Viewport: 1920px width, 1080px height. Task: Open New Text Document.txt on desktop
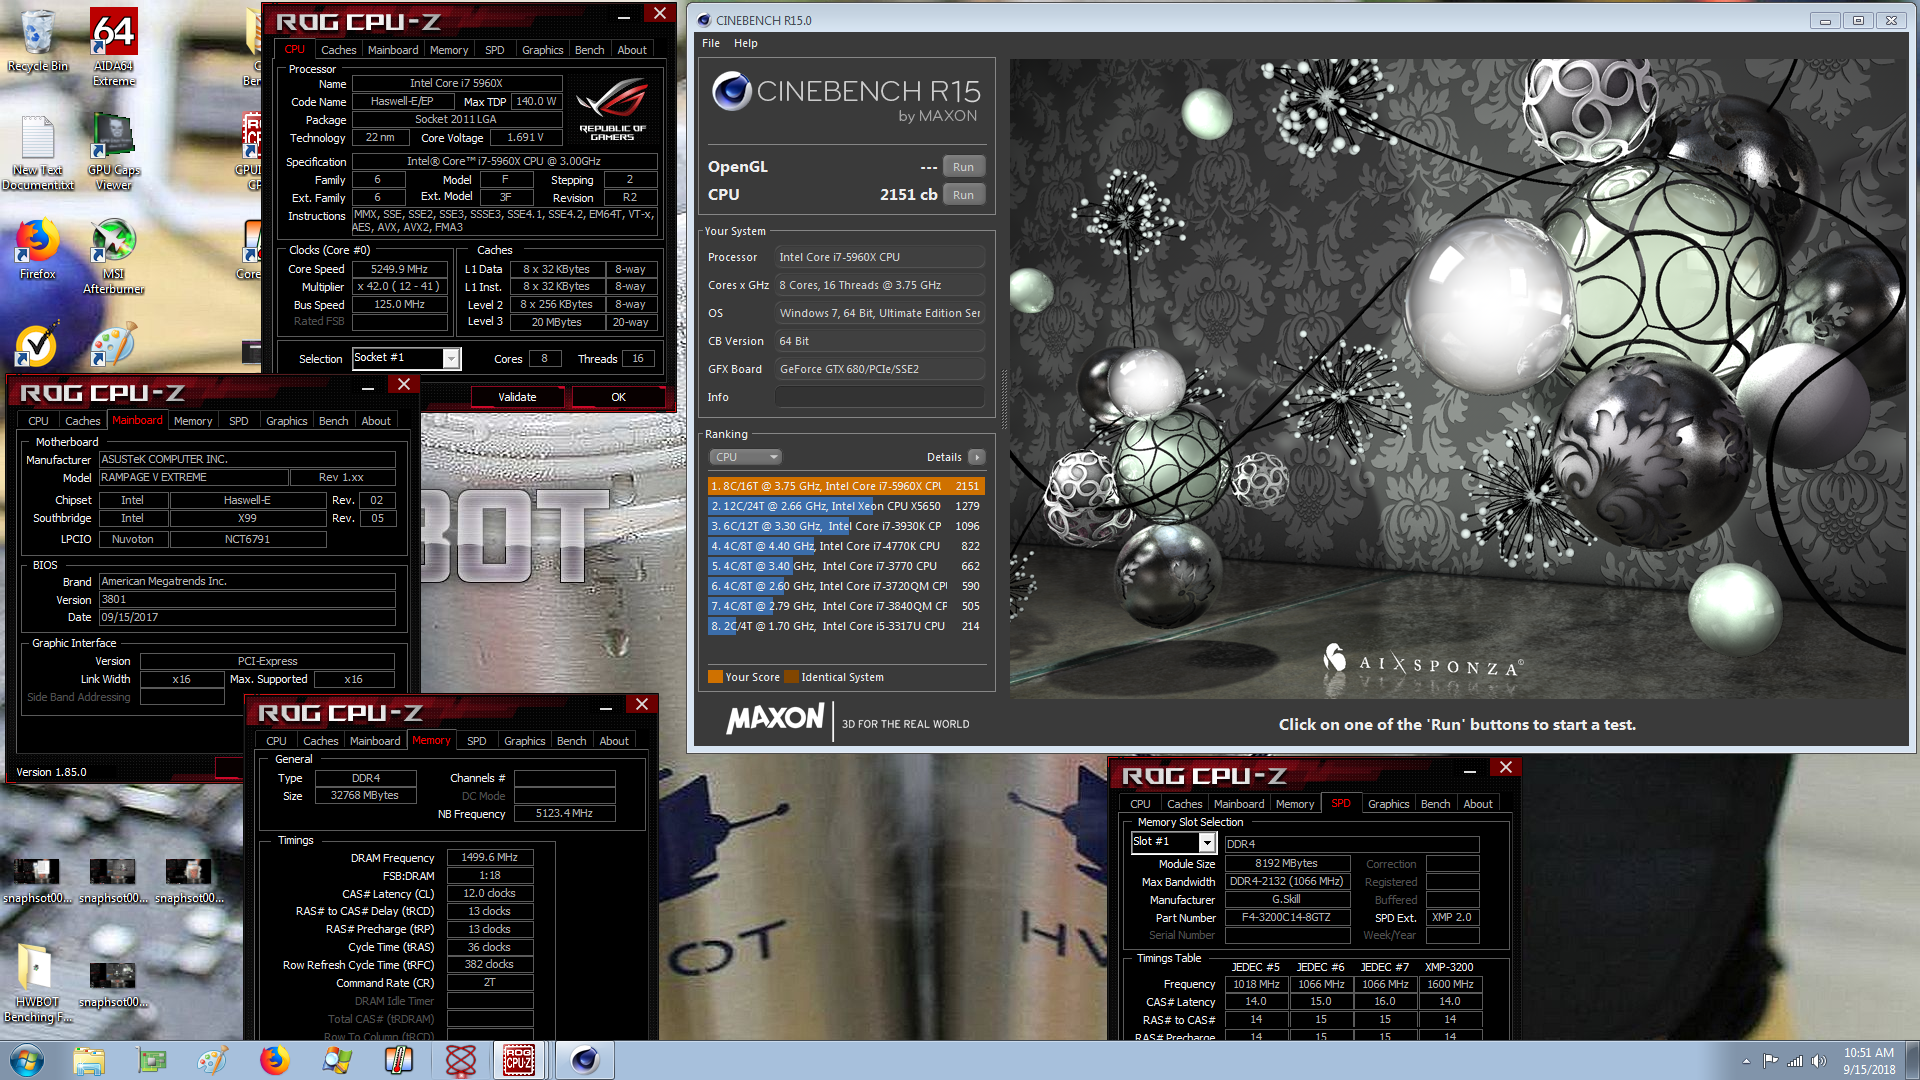click(x=37, y=152)
